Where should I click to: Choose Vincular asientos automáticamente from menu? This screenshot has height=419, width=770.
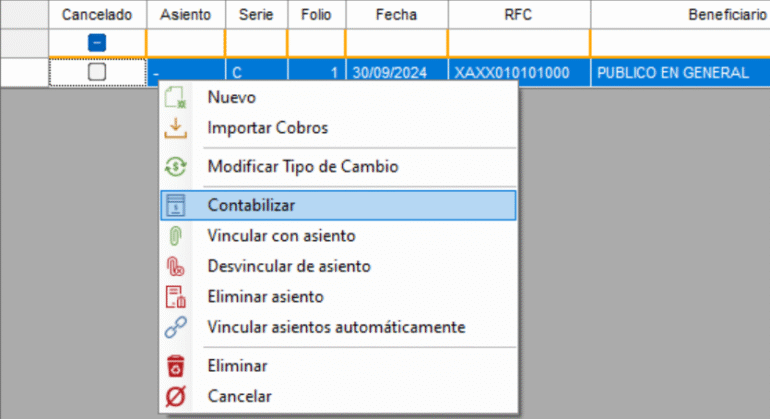[x=336, y=327]
